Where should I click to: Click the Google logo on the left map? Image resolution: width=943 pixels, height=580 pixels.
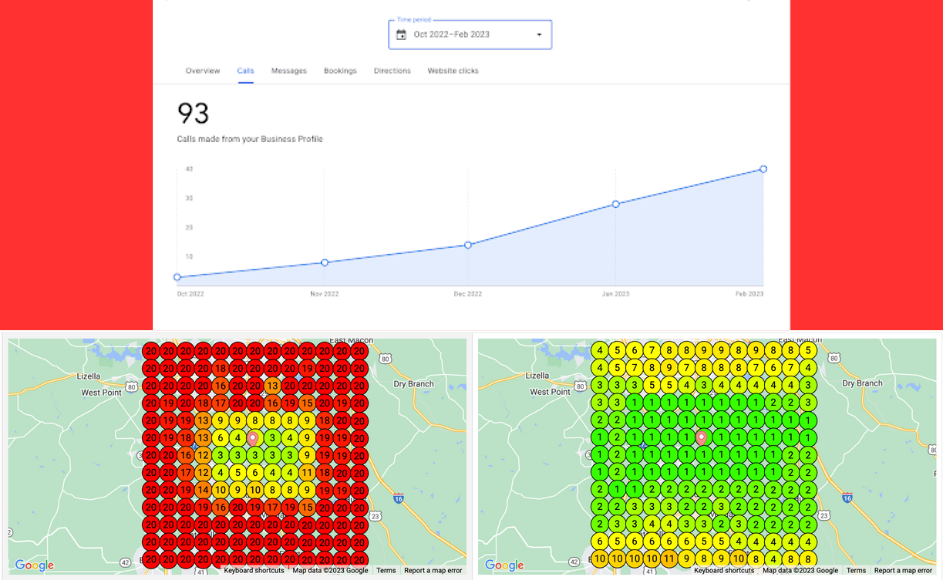point(34,566)
